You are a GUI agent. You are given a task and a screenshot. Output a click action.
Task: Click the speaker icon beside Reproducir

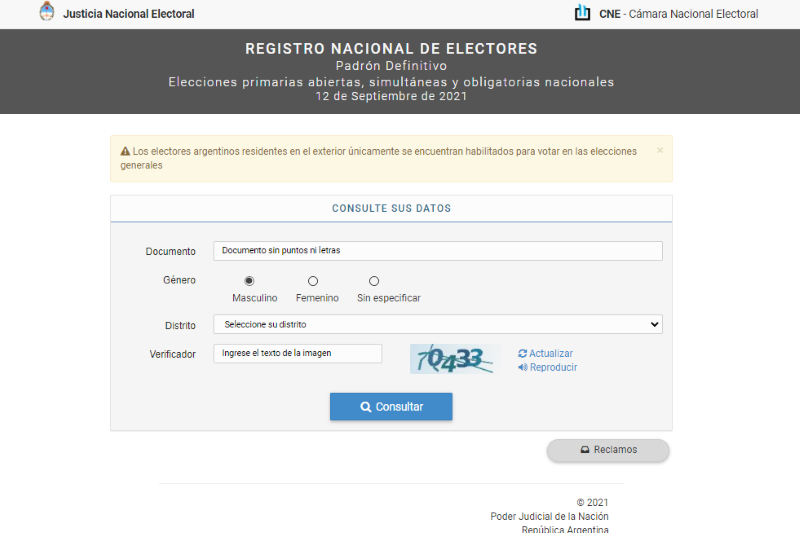tap(522, 367)
